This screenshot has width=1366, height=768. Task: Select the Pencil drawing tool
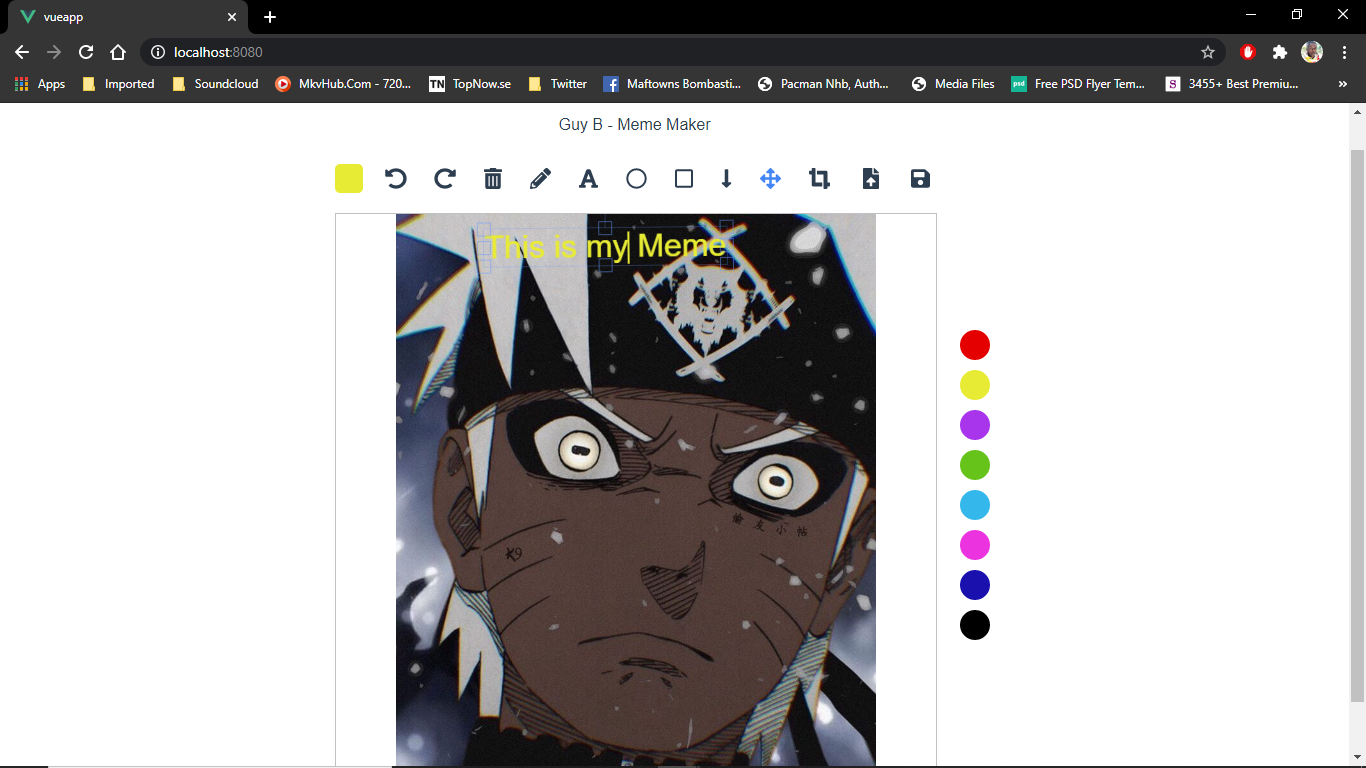[x=540, y=178]
